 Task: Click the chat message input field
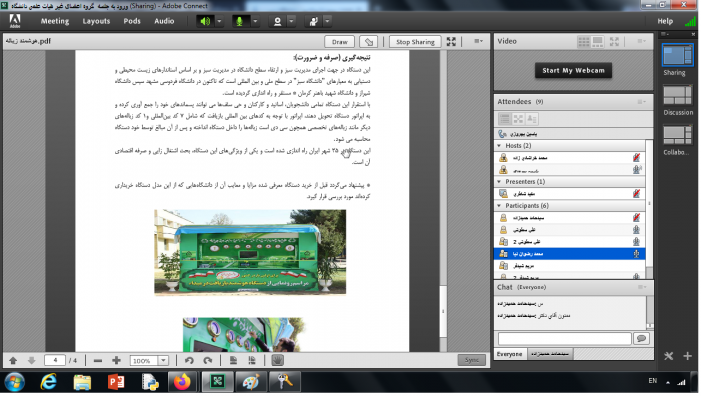(x=565, y=338)
